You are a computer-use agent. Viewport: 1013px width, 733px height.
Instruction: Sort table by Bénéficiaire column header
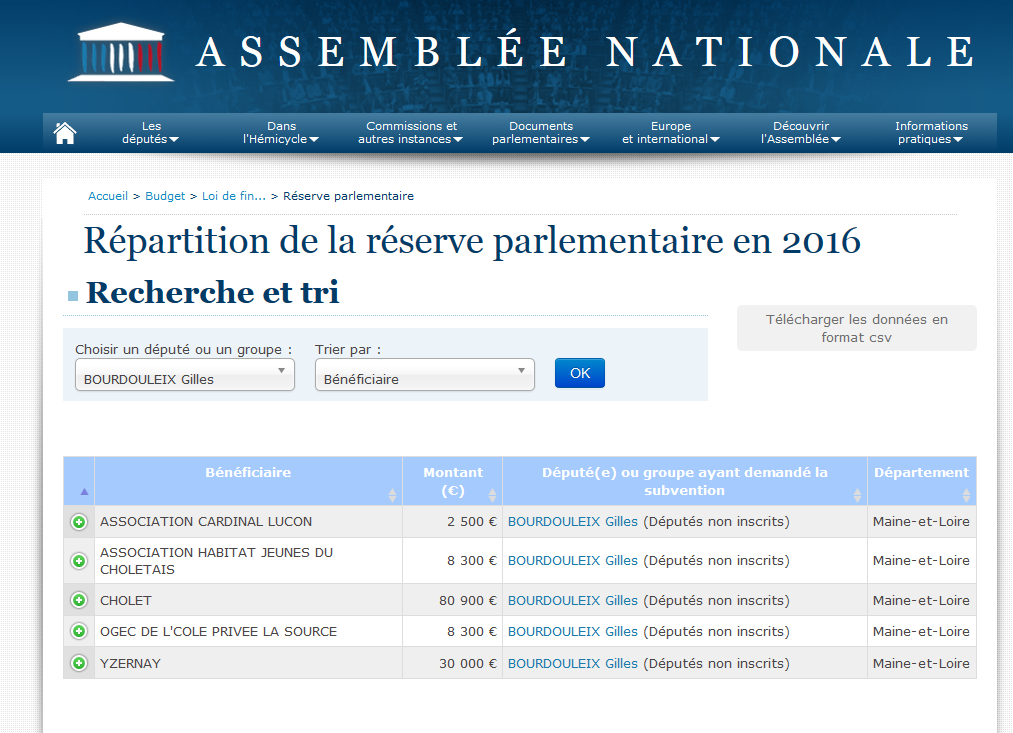point(248,473)
